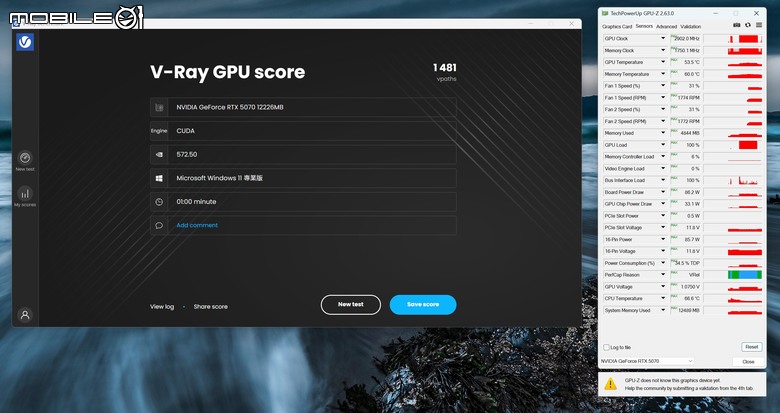Click the GPU Clock 2902.0 MHz value
The width and height of the screenshot is (780, 413).
point(685,38)
